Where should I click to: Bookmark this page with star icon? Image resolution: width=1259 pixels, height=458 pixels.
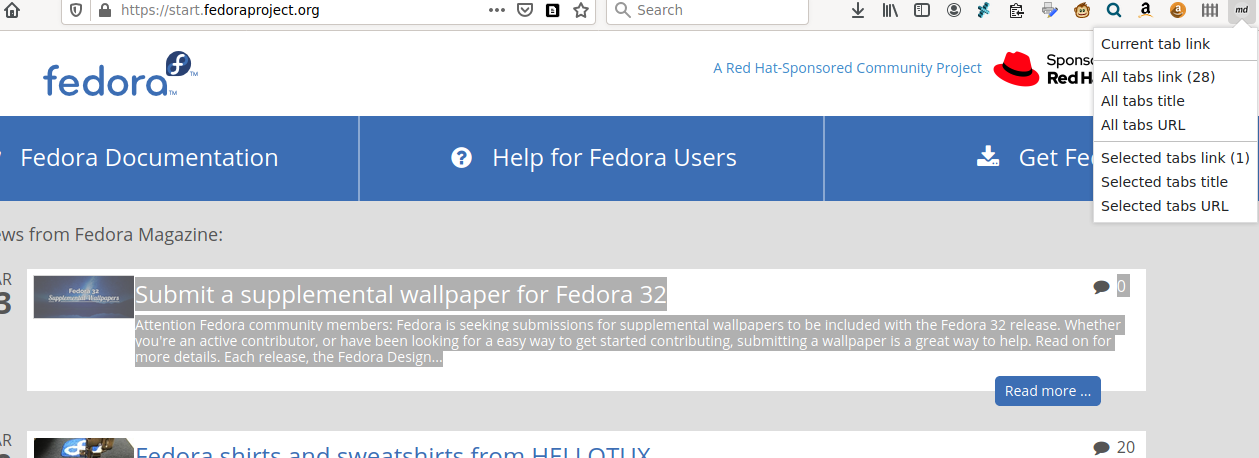(580, 10)
